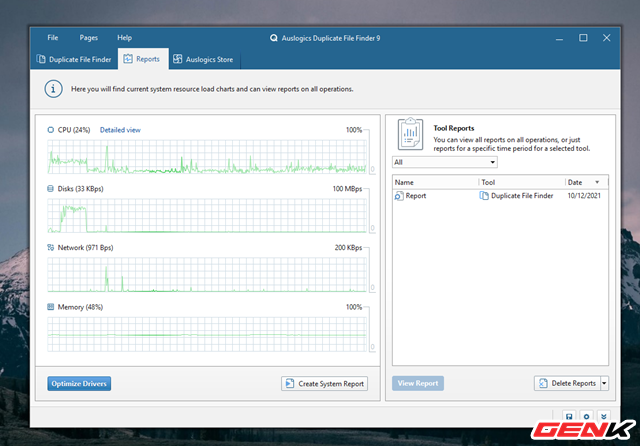Viewport: 640px width, 446px height.
Task: Click the Duplicate File Finder tool cell
Action: 516,196
